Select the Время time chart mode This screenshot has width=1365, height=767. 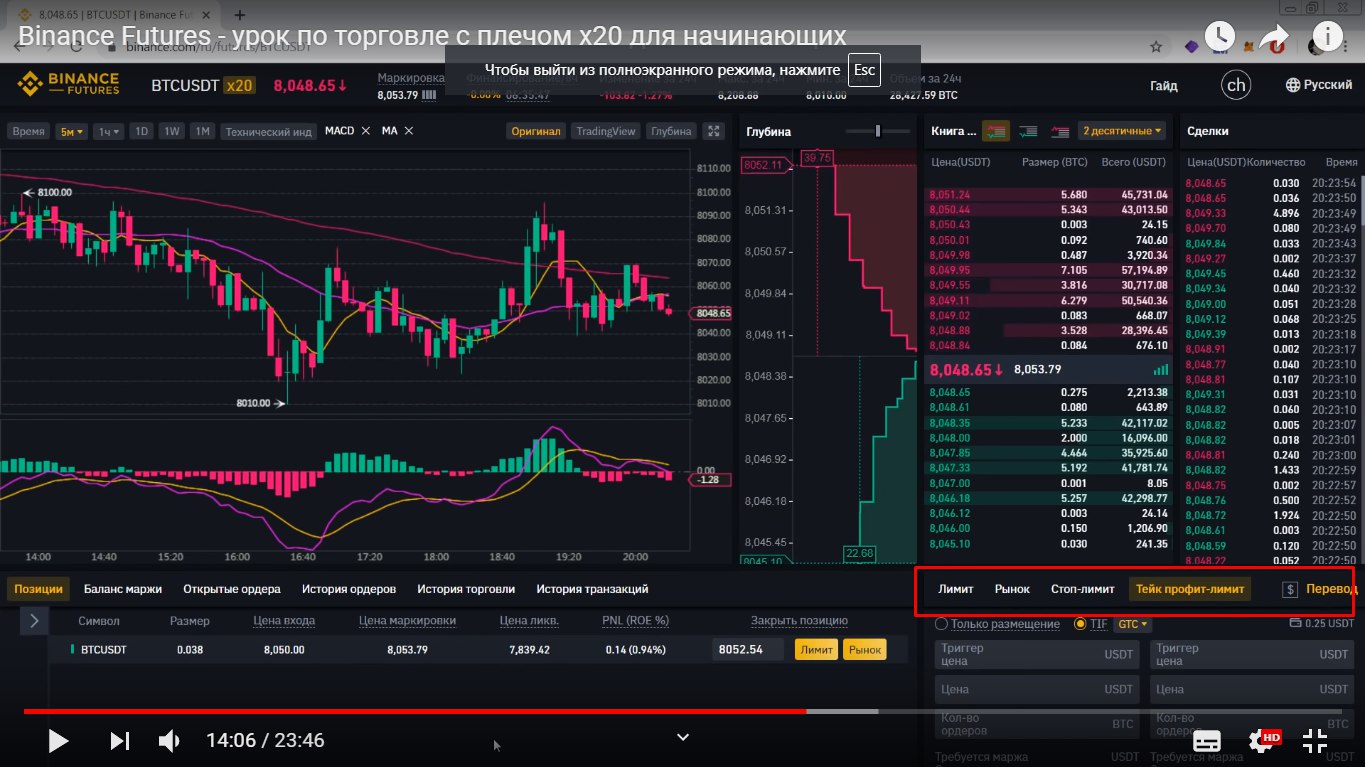coord(29,131)
